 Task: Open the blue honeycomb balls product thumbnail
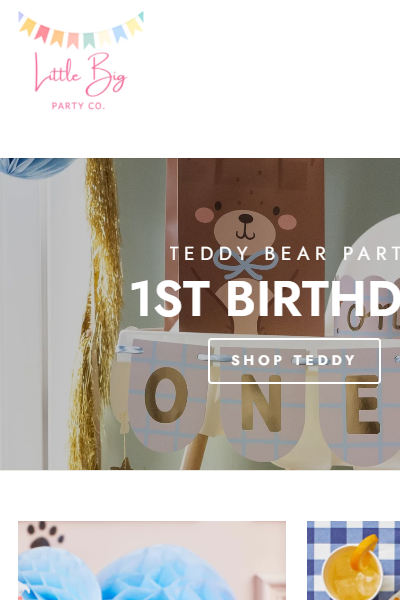tap(152, 560)
